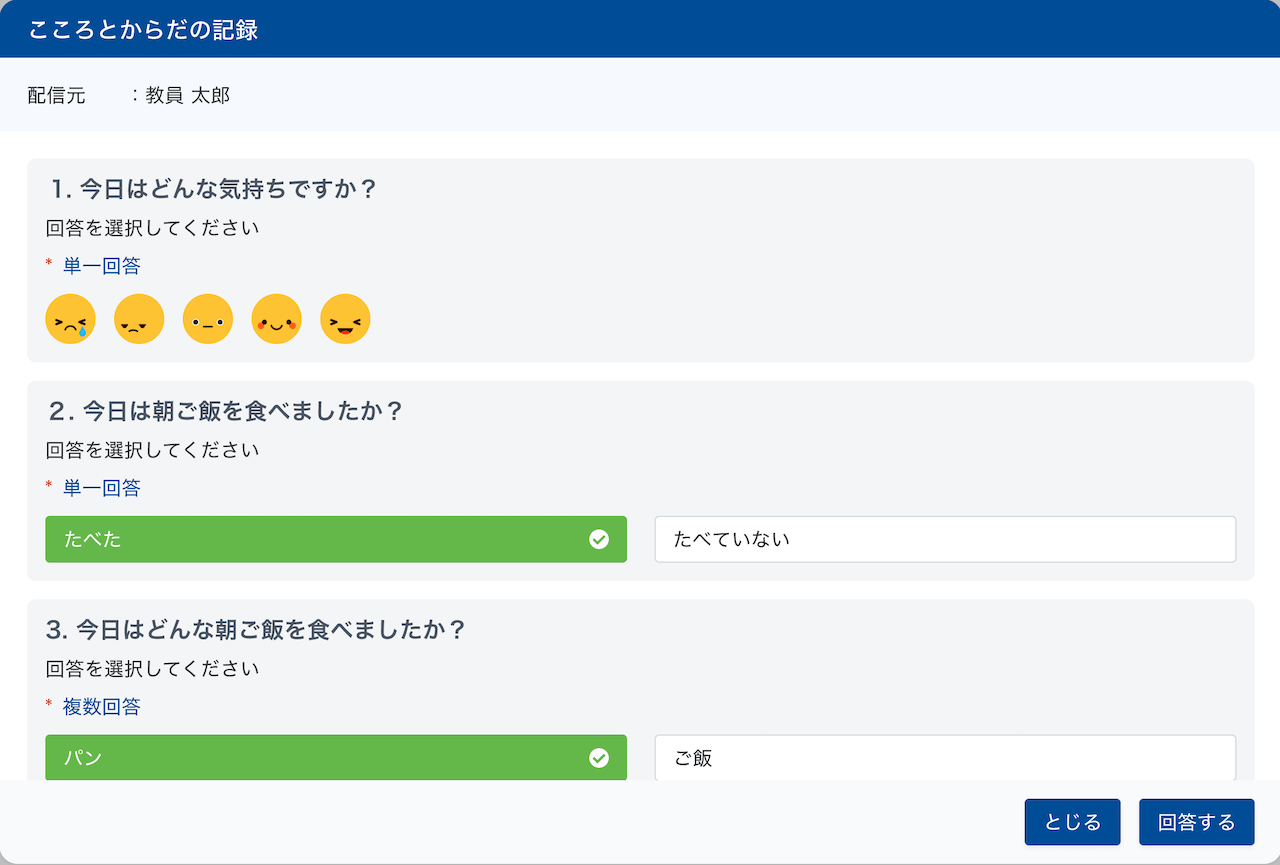Toggle the ご飯 breakfast choice

(x=945, y=758)
